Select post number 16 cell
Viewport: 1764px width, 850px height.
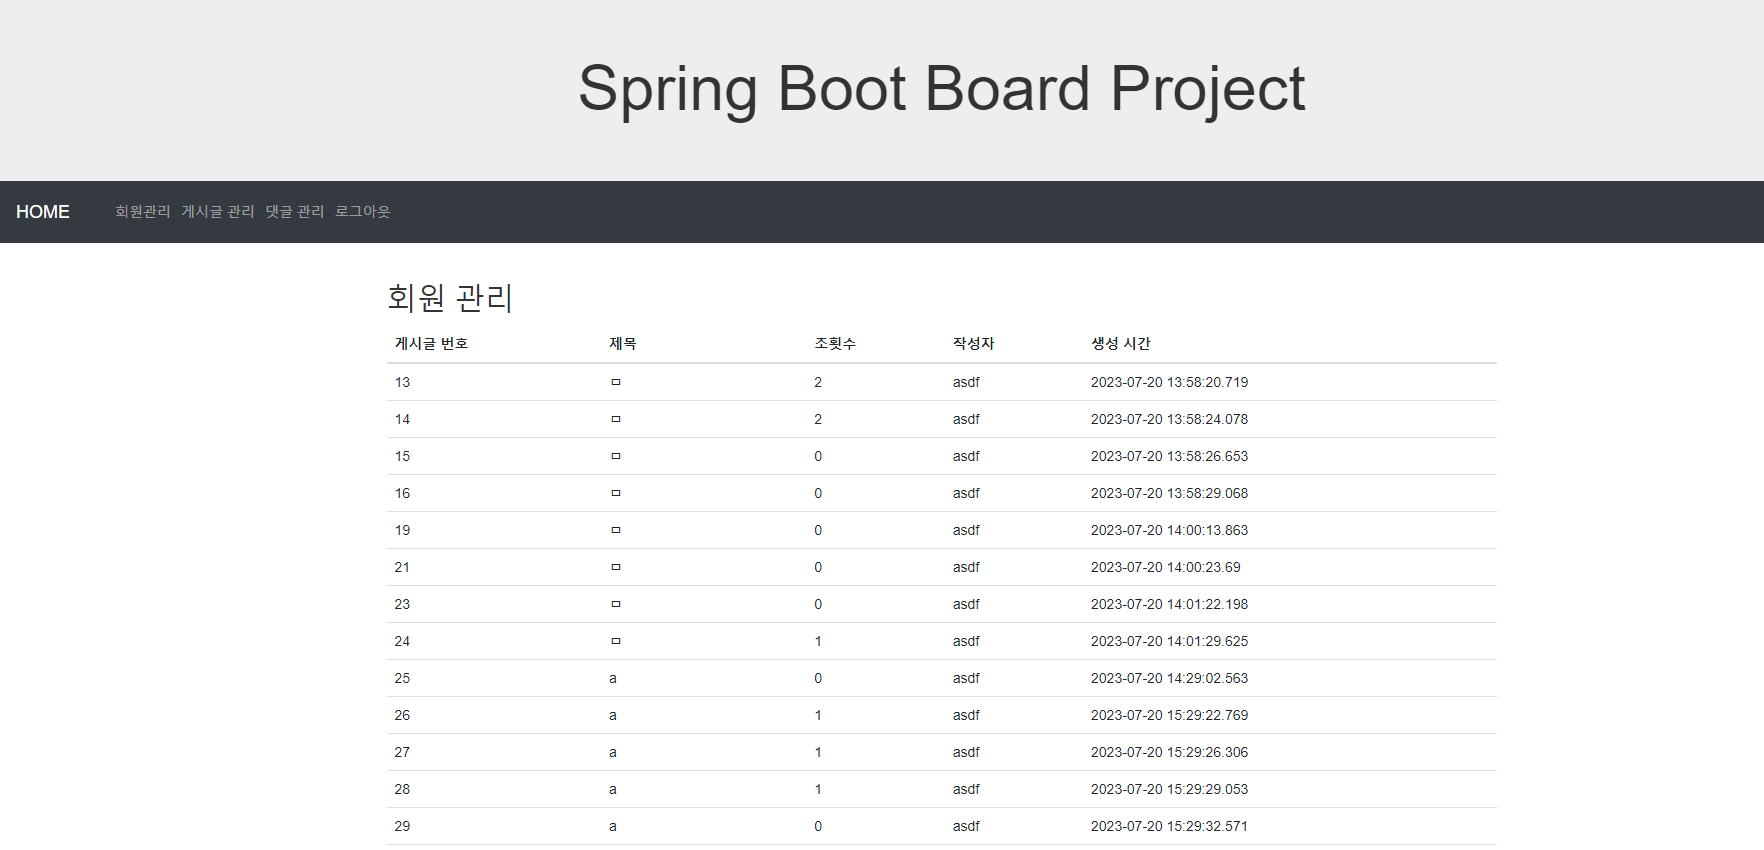point(403,493)
